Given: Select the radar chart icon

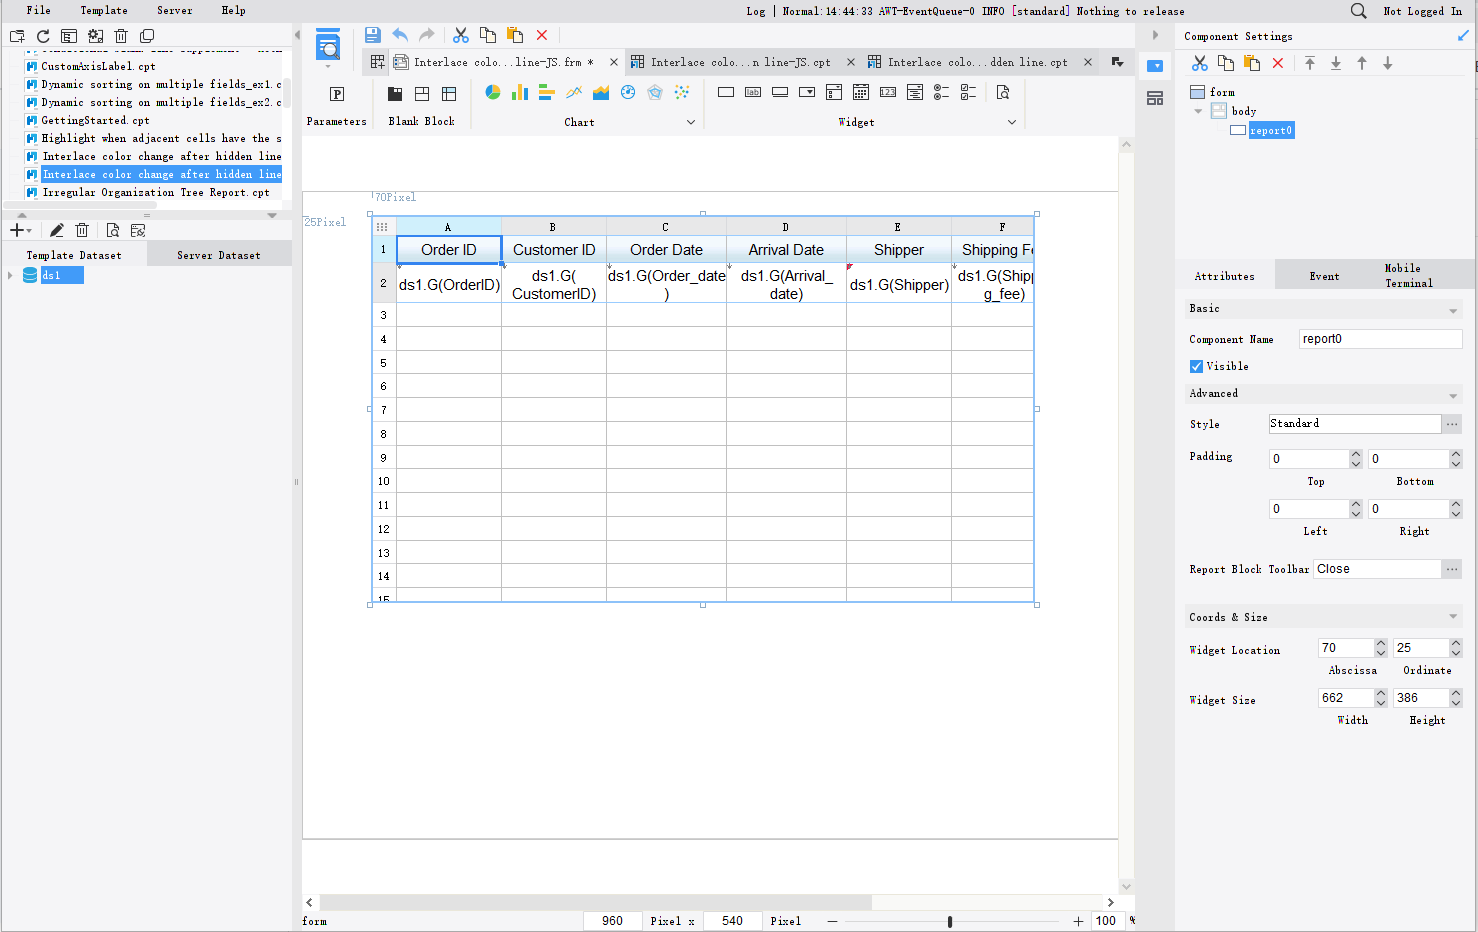Looking at the screenshot, I should tap(655, 92).
